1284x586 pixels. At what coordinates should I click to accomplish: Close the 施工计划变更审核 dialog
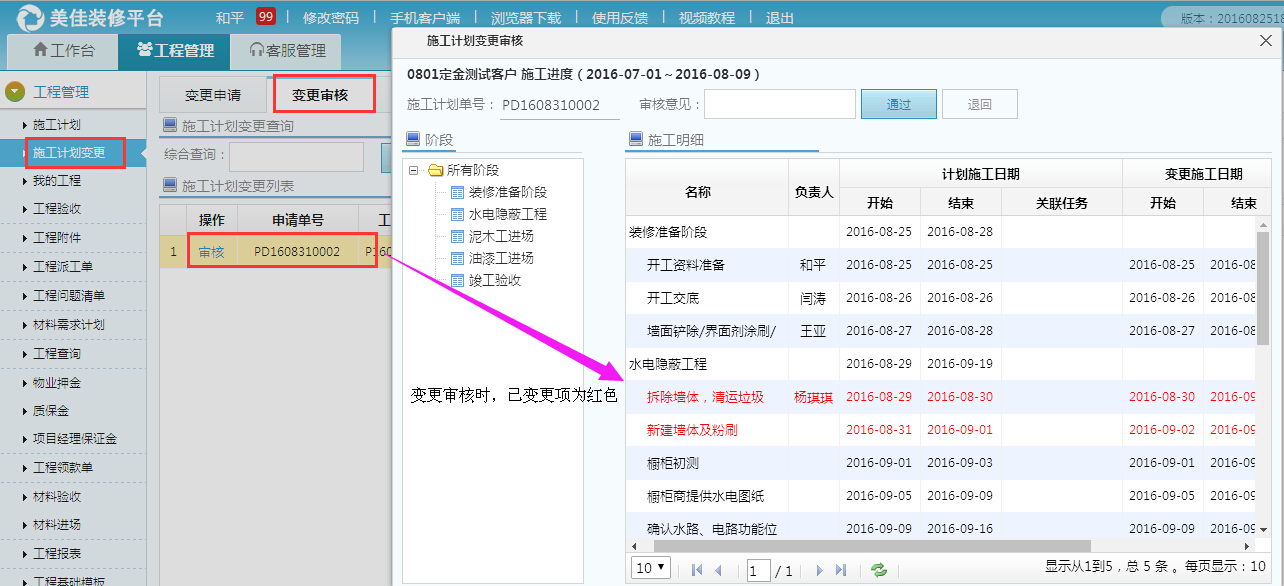click(1265, 41)
